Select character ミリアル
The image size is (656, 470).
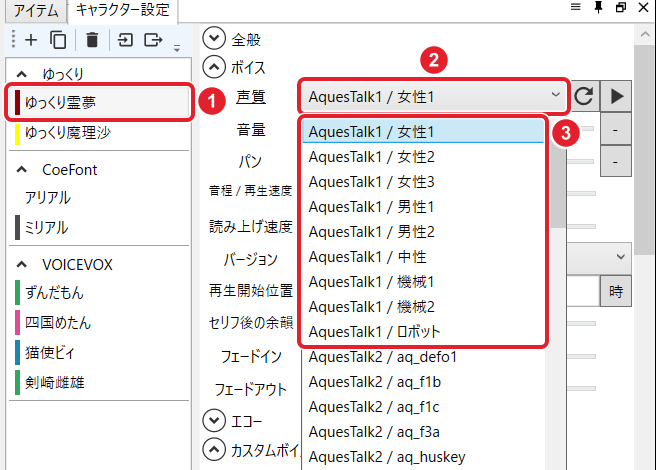click(100, 228)
